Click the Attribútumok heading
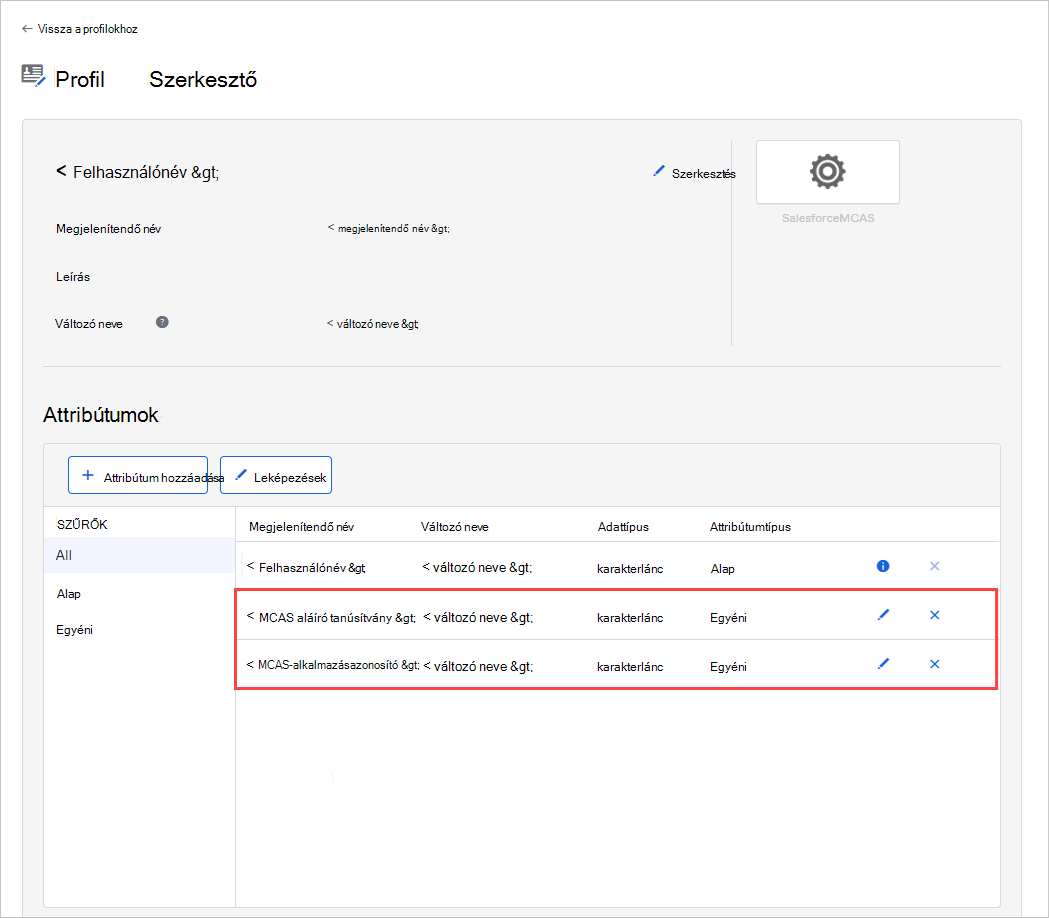This screenshot has width=1049, height=918. point(101,415)
